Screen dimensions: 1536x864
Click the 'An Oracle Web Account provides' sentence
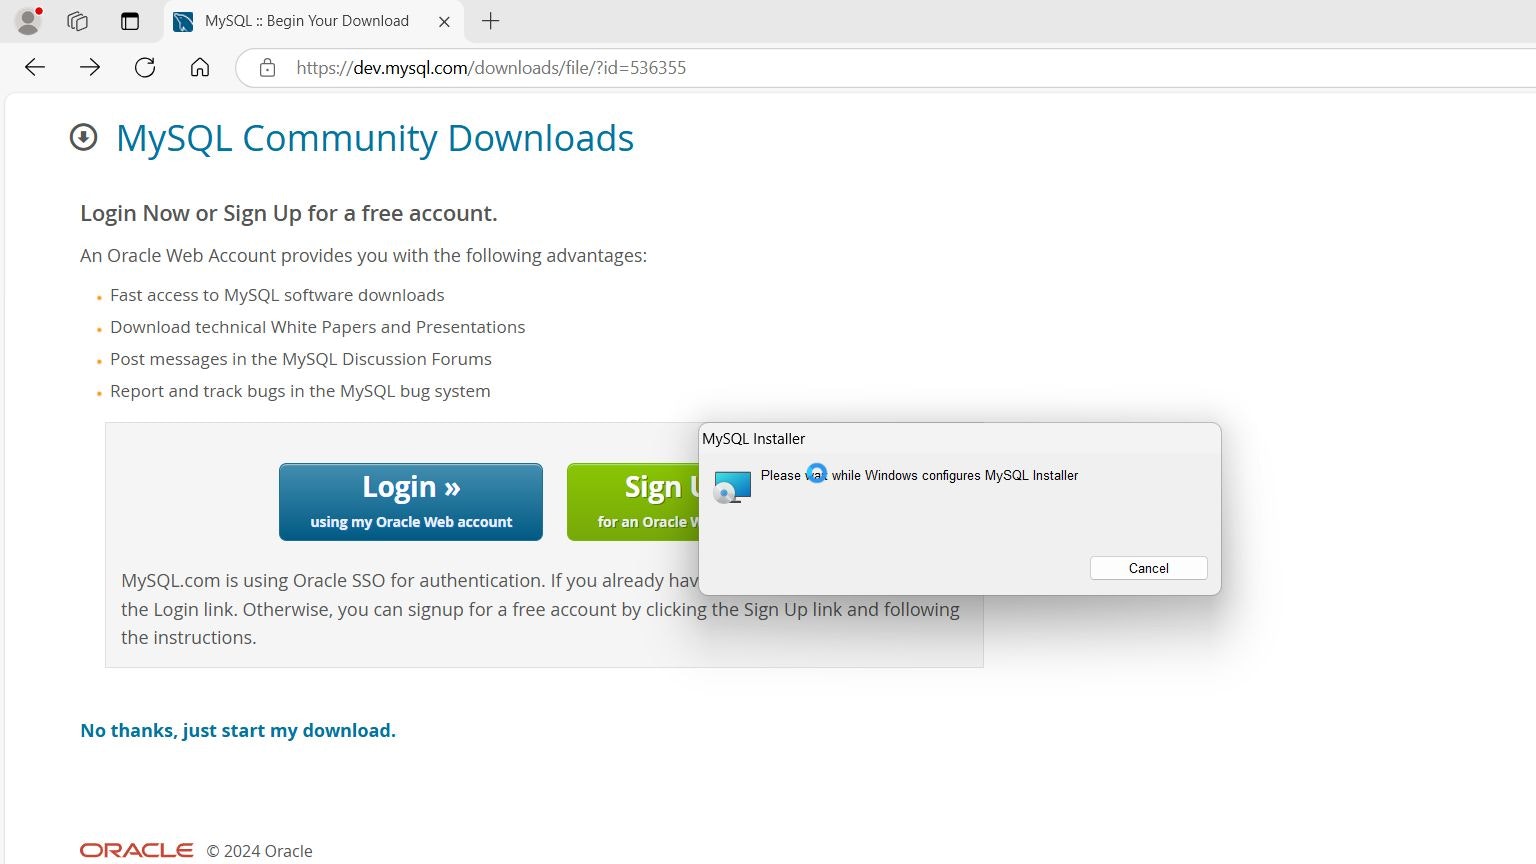click(364, 255)
